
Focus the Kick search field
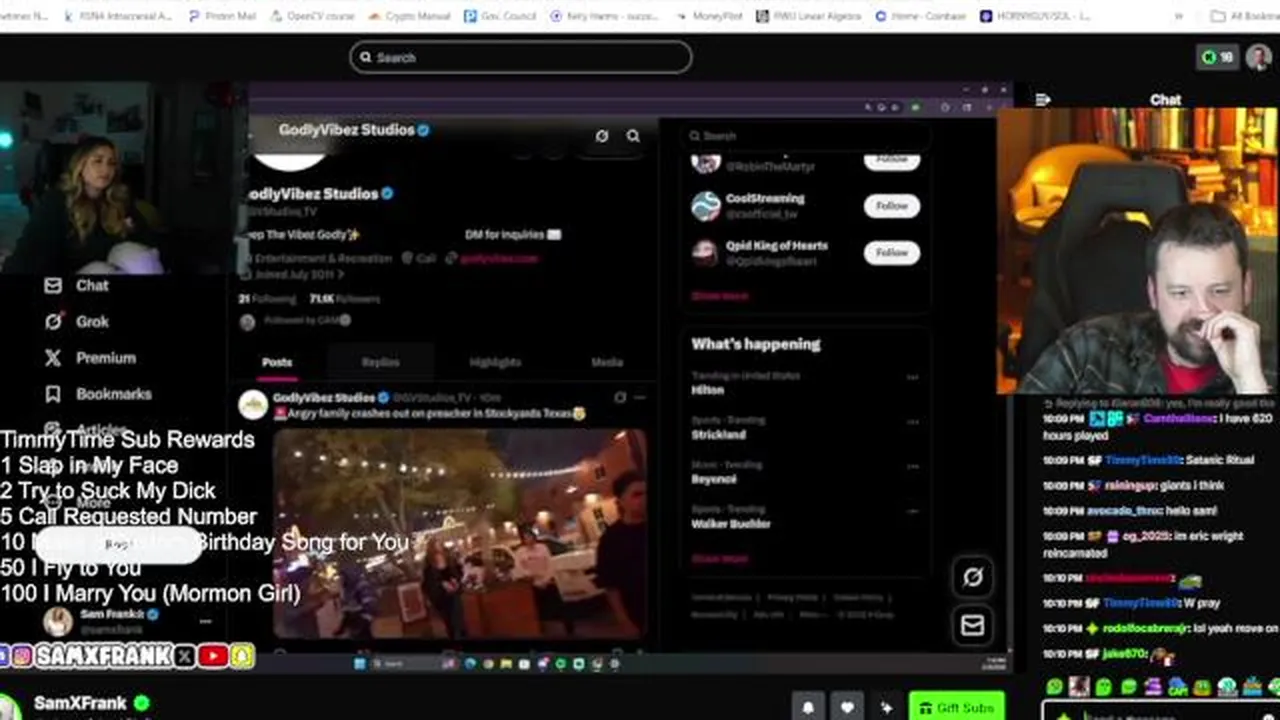[x=520, y=57]
